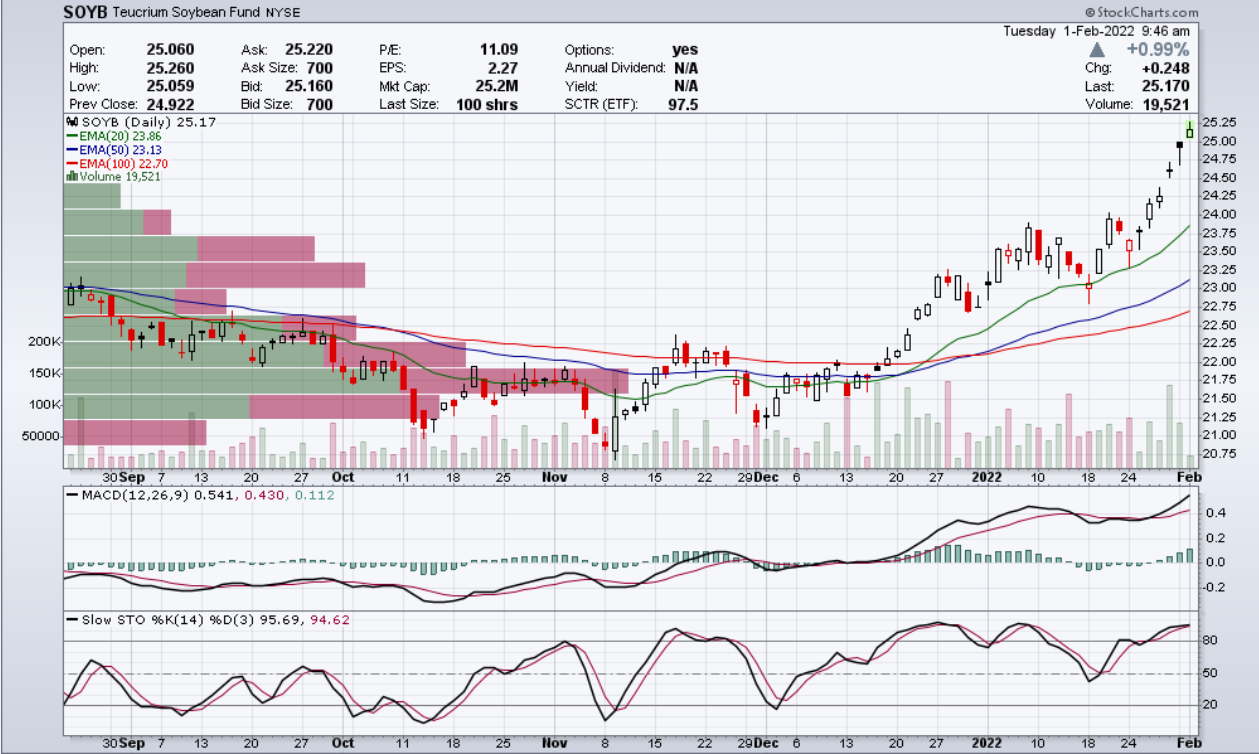Click the Volume 19,521 legend entry

(x=120, y=176)
